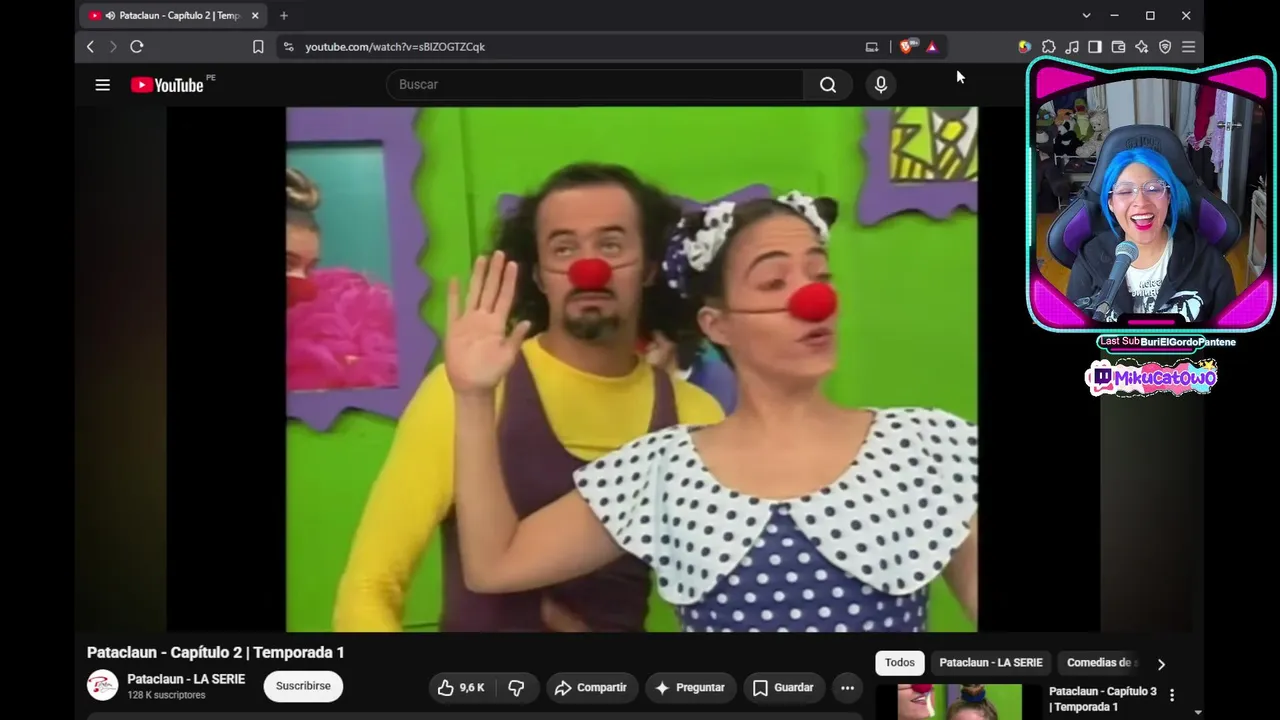Image resolution: width=1280 pixels, height=720 pixels.
Task: Expand the tab search dropdown chevron
Action: point(1086,16)
